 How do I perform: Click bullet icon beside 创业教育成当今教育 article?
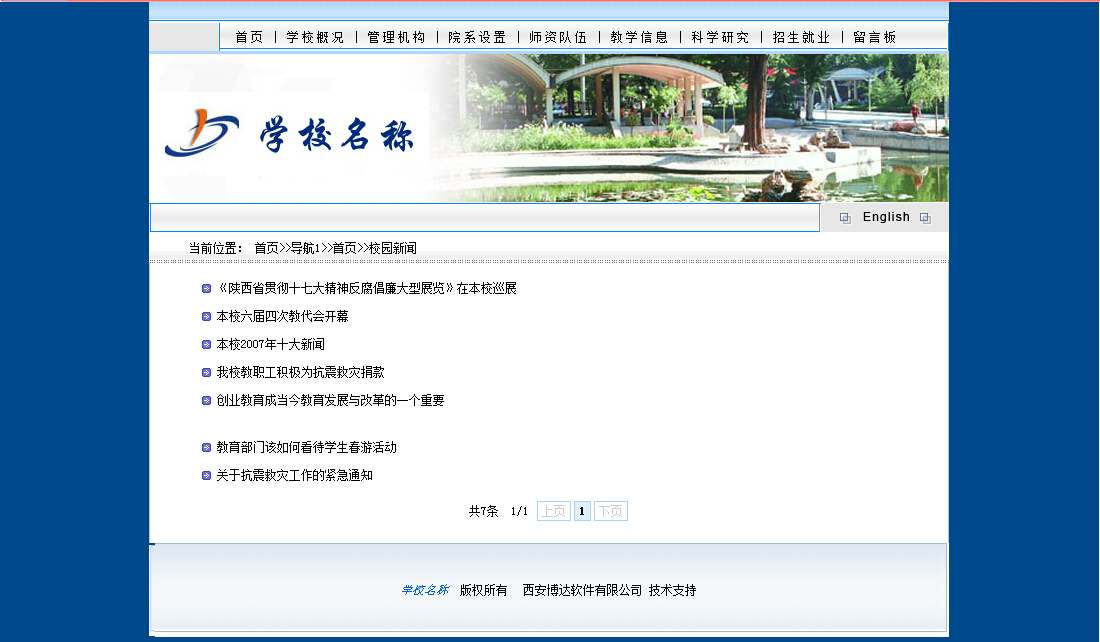[206, 401]
